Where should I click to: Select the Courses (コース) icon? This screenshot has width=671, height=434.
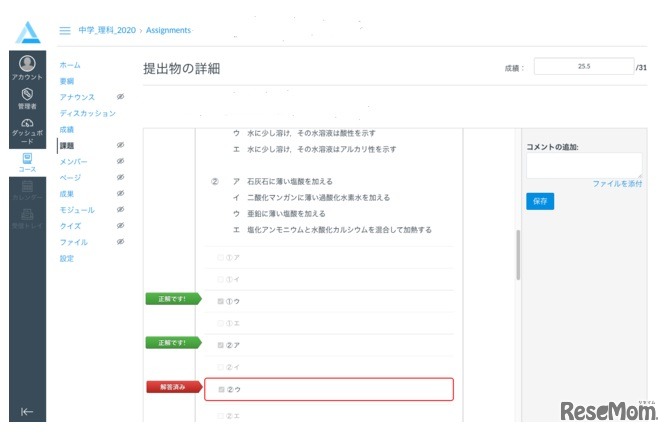tap(26, 160)
